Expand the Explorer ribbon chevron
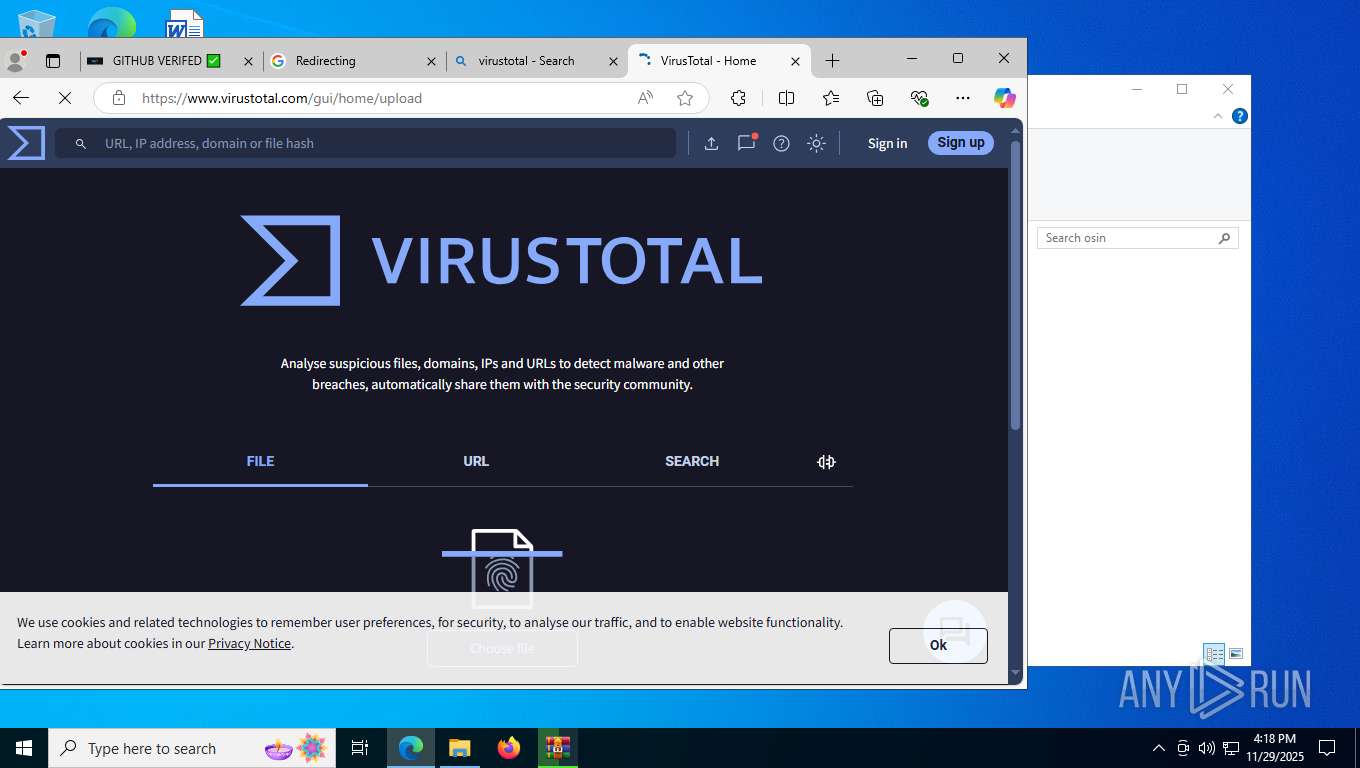The height and width of the screenshot is (768, 1360). pyautogui.click(x=1218, y=116)
